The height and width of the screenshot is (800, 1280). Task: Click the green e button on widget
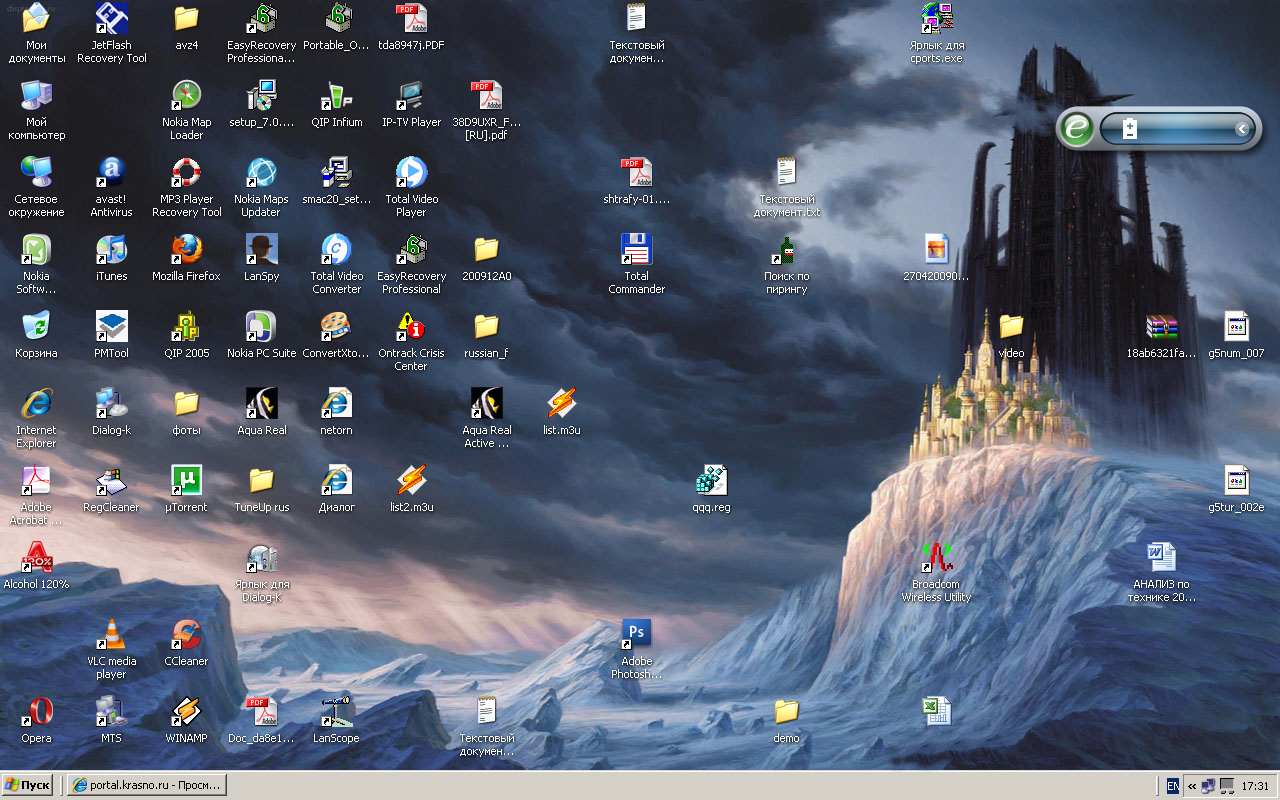pos(1077,129)
